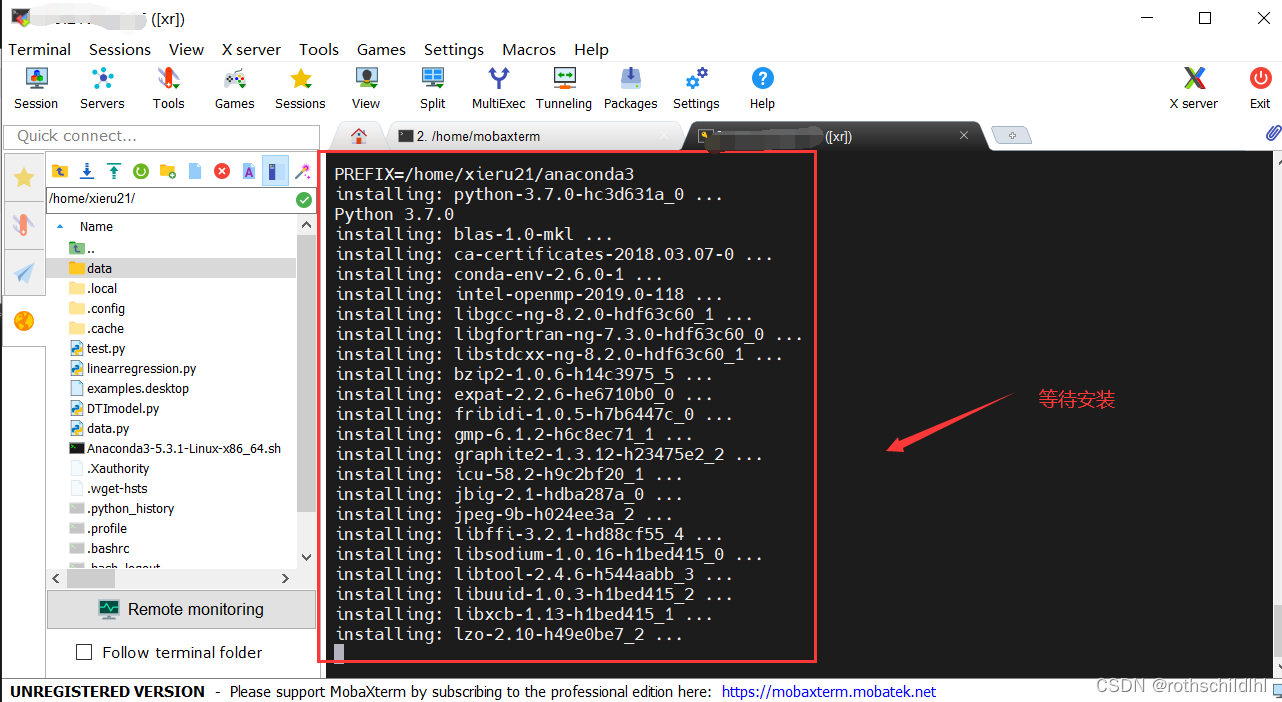The width and height of the screenshot is (1282, 702).
Task: Select the parent directory '..' entry
Action: click(x=90, y=248)
